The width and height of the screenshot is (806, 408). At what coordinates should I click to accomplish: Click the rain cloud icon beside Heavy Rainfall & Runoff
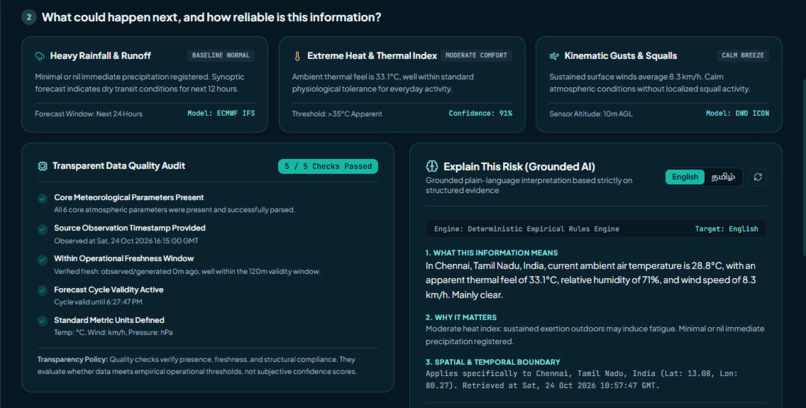(40, 56)
